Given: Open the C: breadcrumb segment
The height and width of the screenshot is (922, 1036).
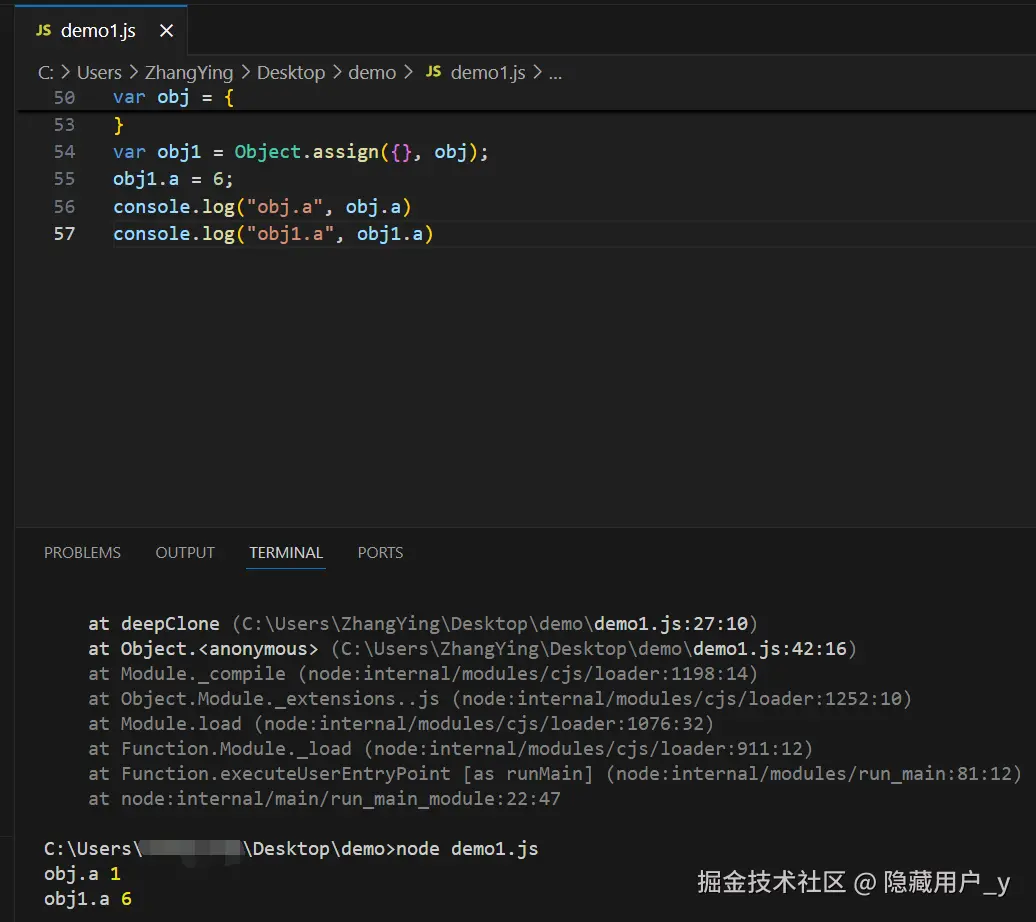Looking at the screenshot, I should click(46, 72).
